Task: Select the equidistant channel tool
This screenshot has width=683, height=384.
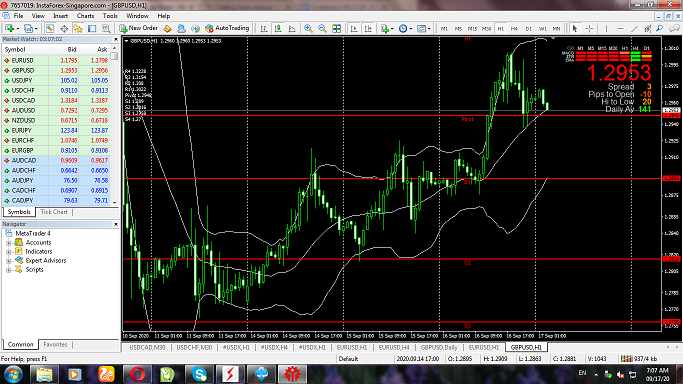Action: click(x=648, y=28)
